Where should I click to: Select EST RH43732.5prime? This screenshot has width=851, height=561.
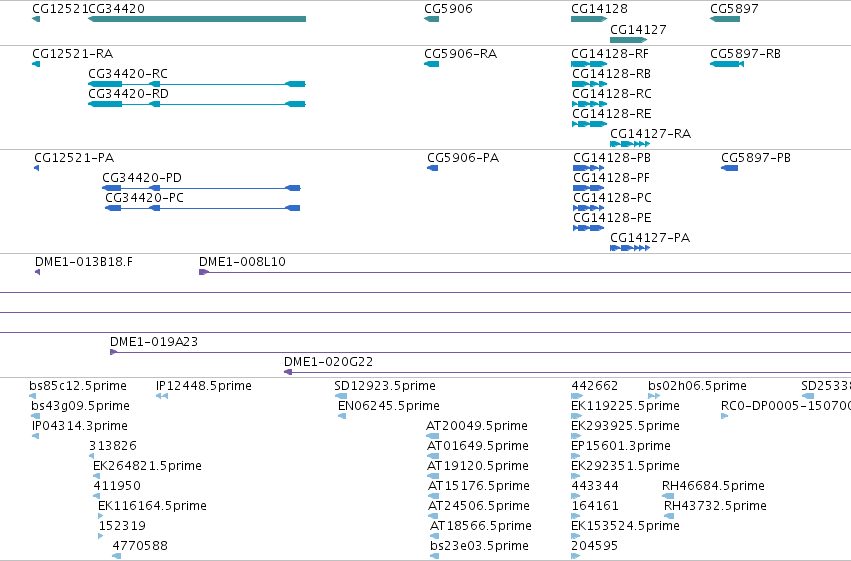[669, 517]
